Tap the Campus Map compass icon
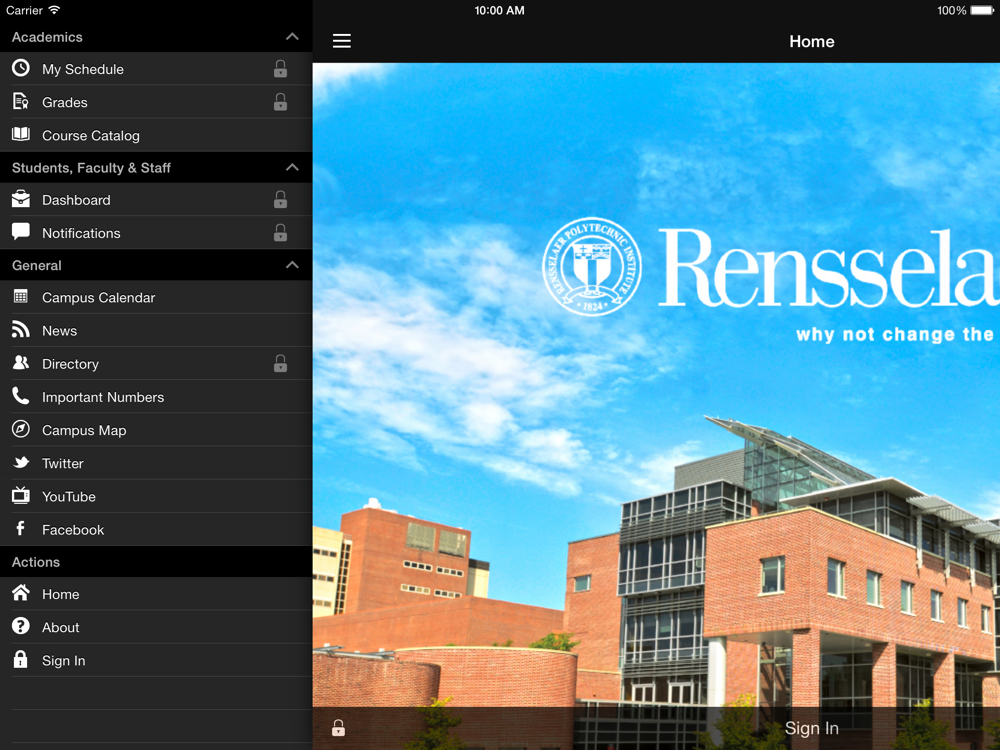The image size is (1000, 750). pyautogui.click(x=20, y=429)
